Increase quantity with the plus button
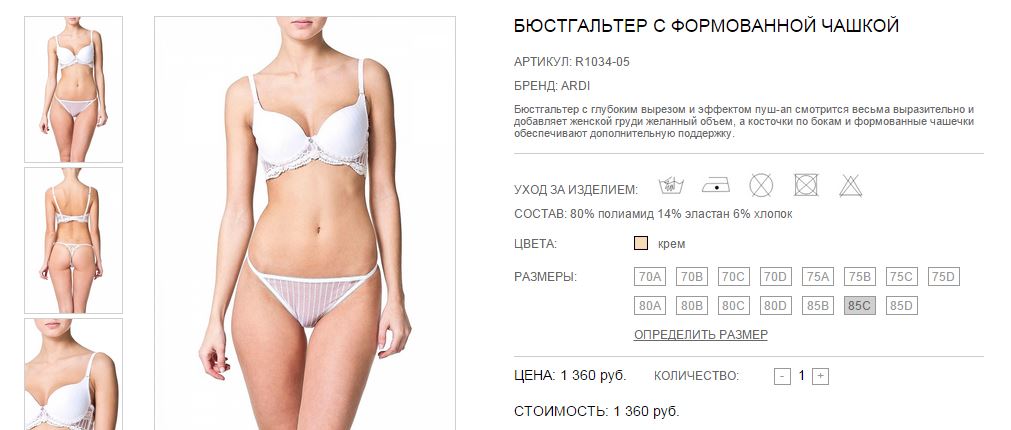This screenshot has height=430, width=1011. click(820, 376)
